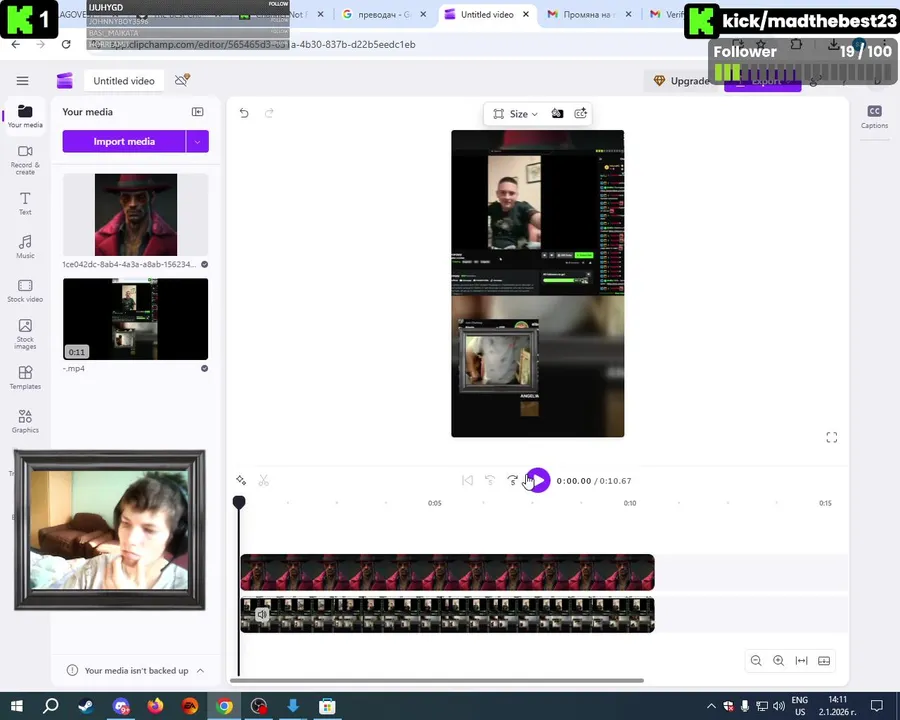900x720 pixels.
Task: Close the Untitled video browser tab
Action: (x=526, y=14)
